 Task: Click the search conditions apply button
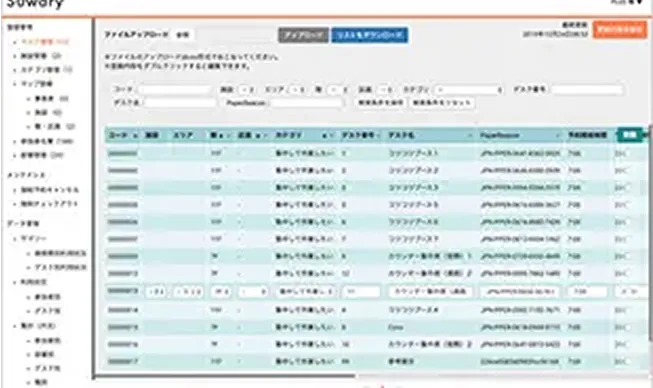pos(380,102)
